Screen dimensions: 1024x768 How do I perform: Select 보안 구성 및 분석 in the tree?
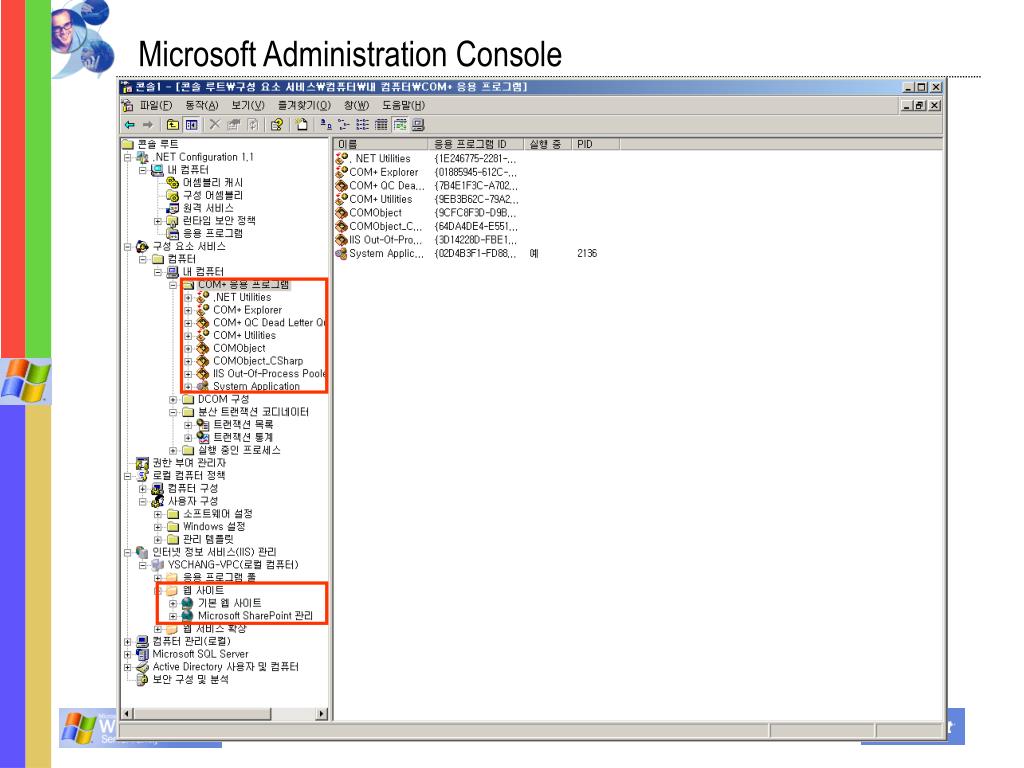coord(190,680)
